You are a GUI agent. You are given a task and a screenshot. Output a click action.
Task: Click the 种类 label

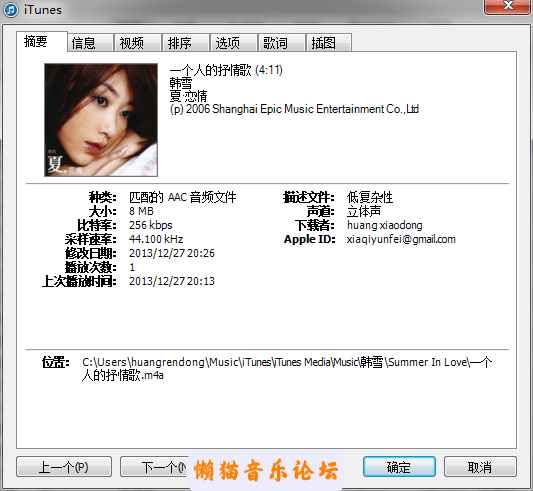coord(103,197)
